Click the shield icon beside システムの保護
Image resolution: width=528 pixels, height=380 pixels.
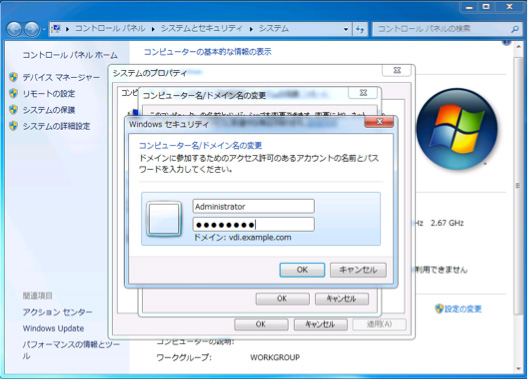[x=13, y=109]
